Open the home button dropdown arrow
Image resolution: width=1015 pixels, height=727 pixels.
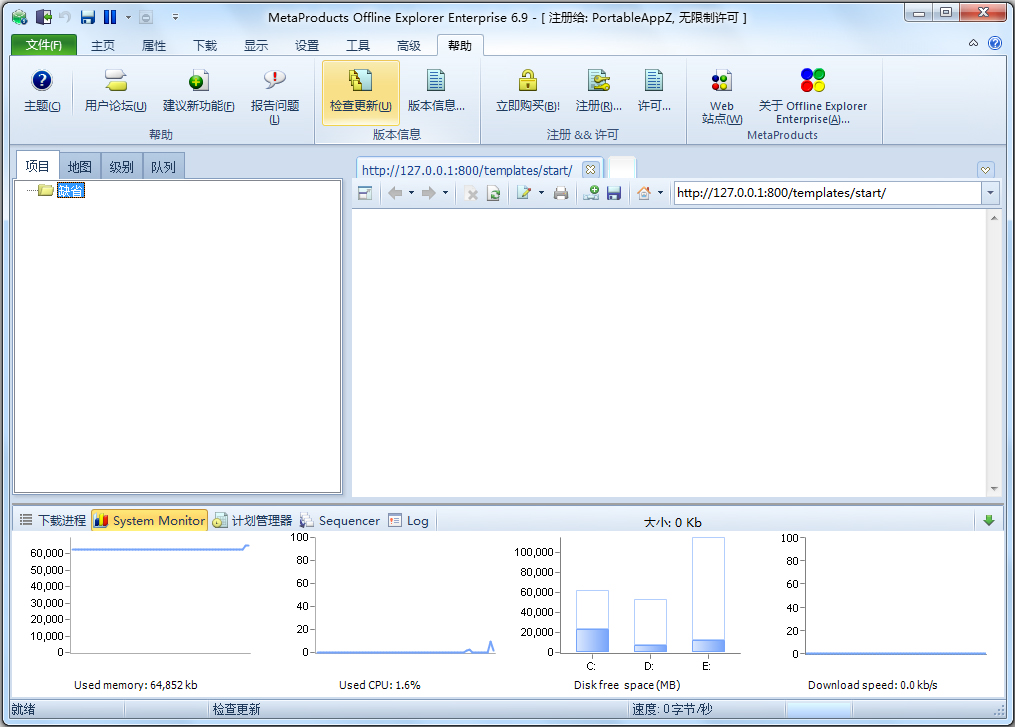coord(660,193)
